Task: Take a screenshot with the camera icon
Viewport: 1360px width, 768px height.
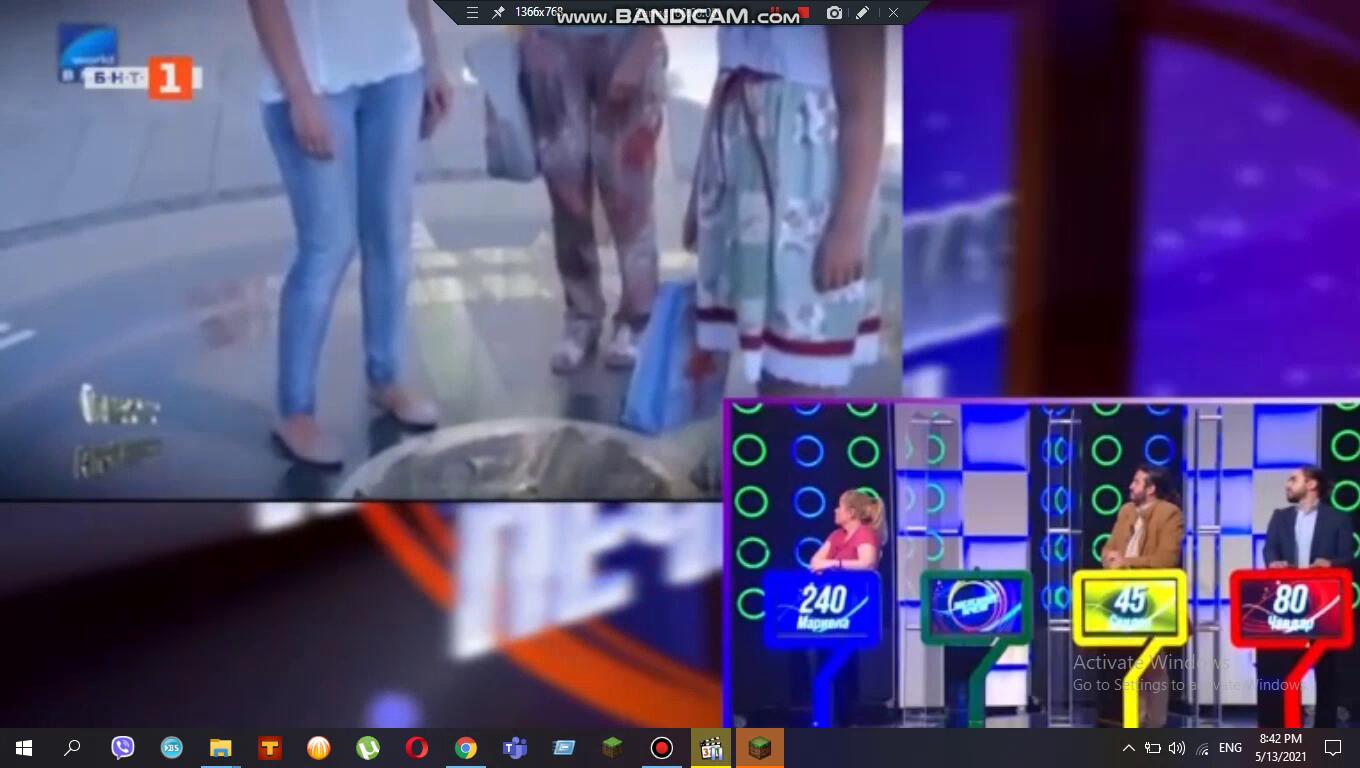Action: (834, 13)
